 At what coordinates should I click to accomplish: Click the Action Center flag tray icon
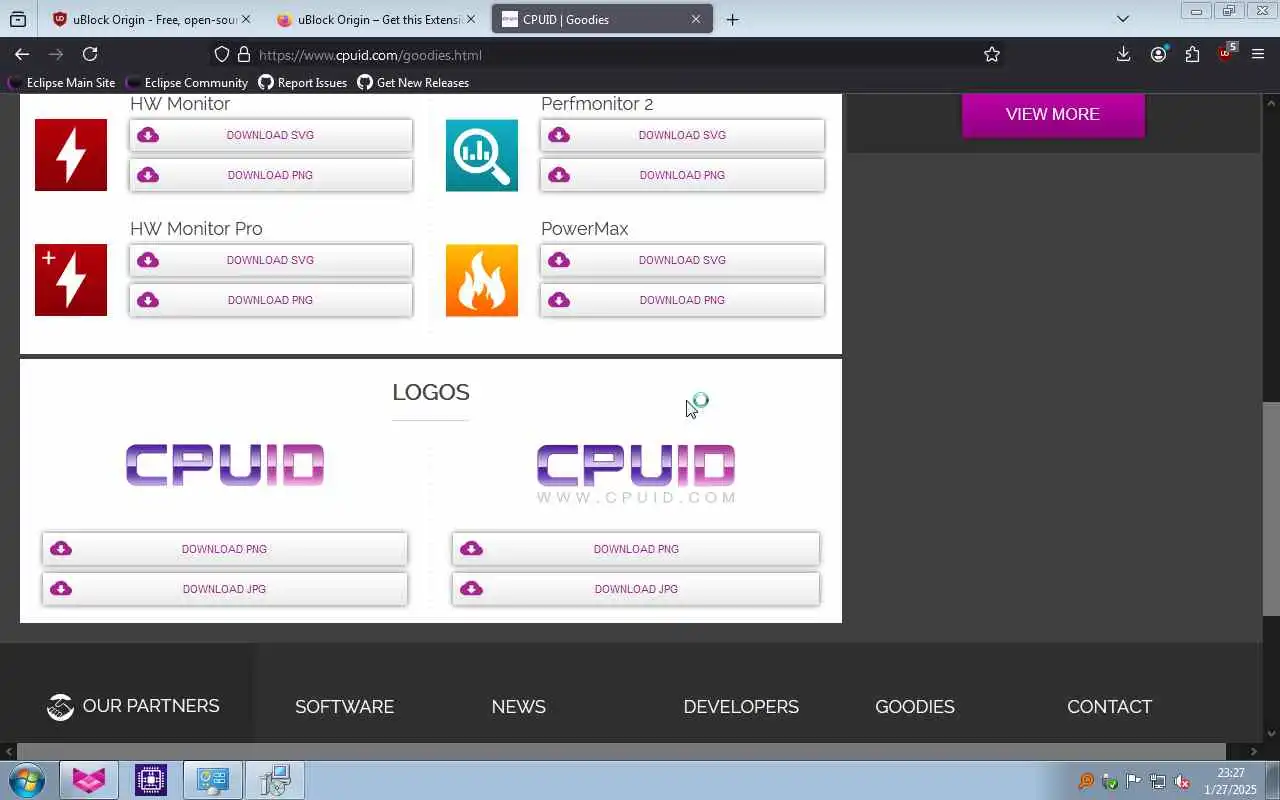[1134, 782]
